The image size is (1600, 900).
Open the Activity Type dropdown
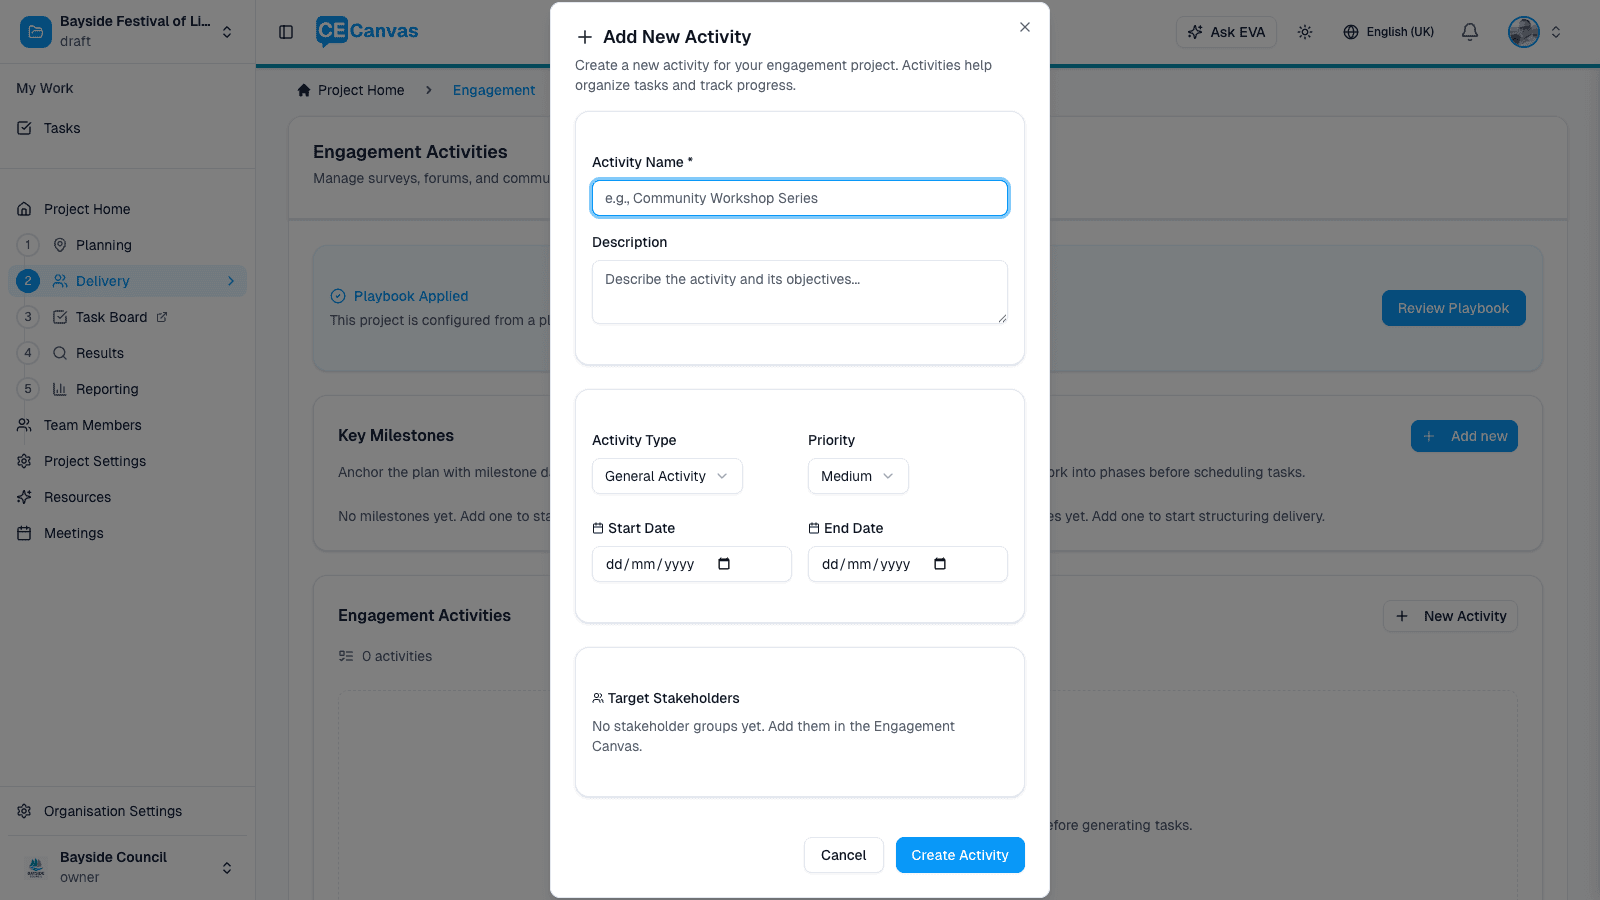[666, 476]
